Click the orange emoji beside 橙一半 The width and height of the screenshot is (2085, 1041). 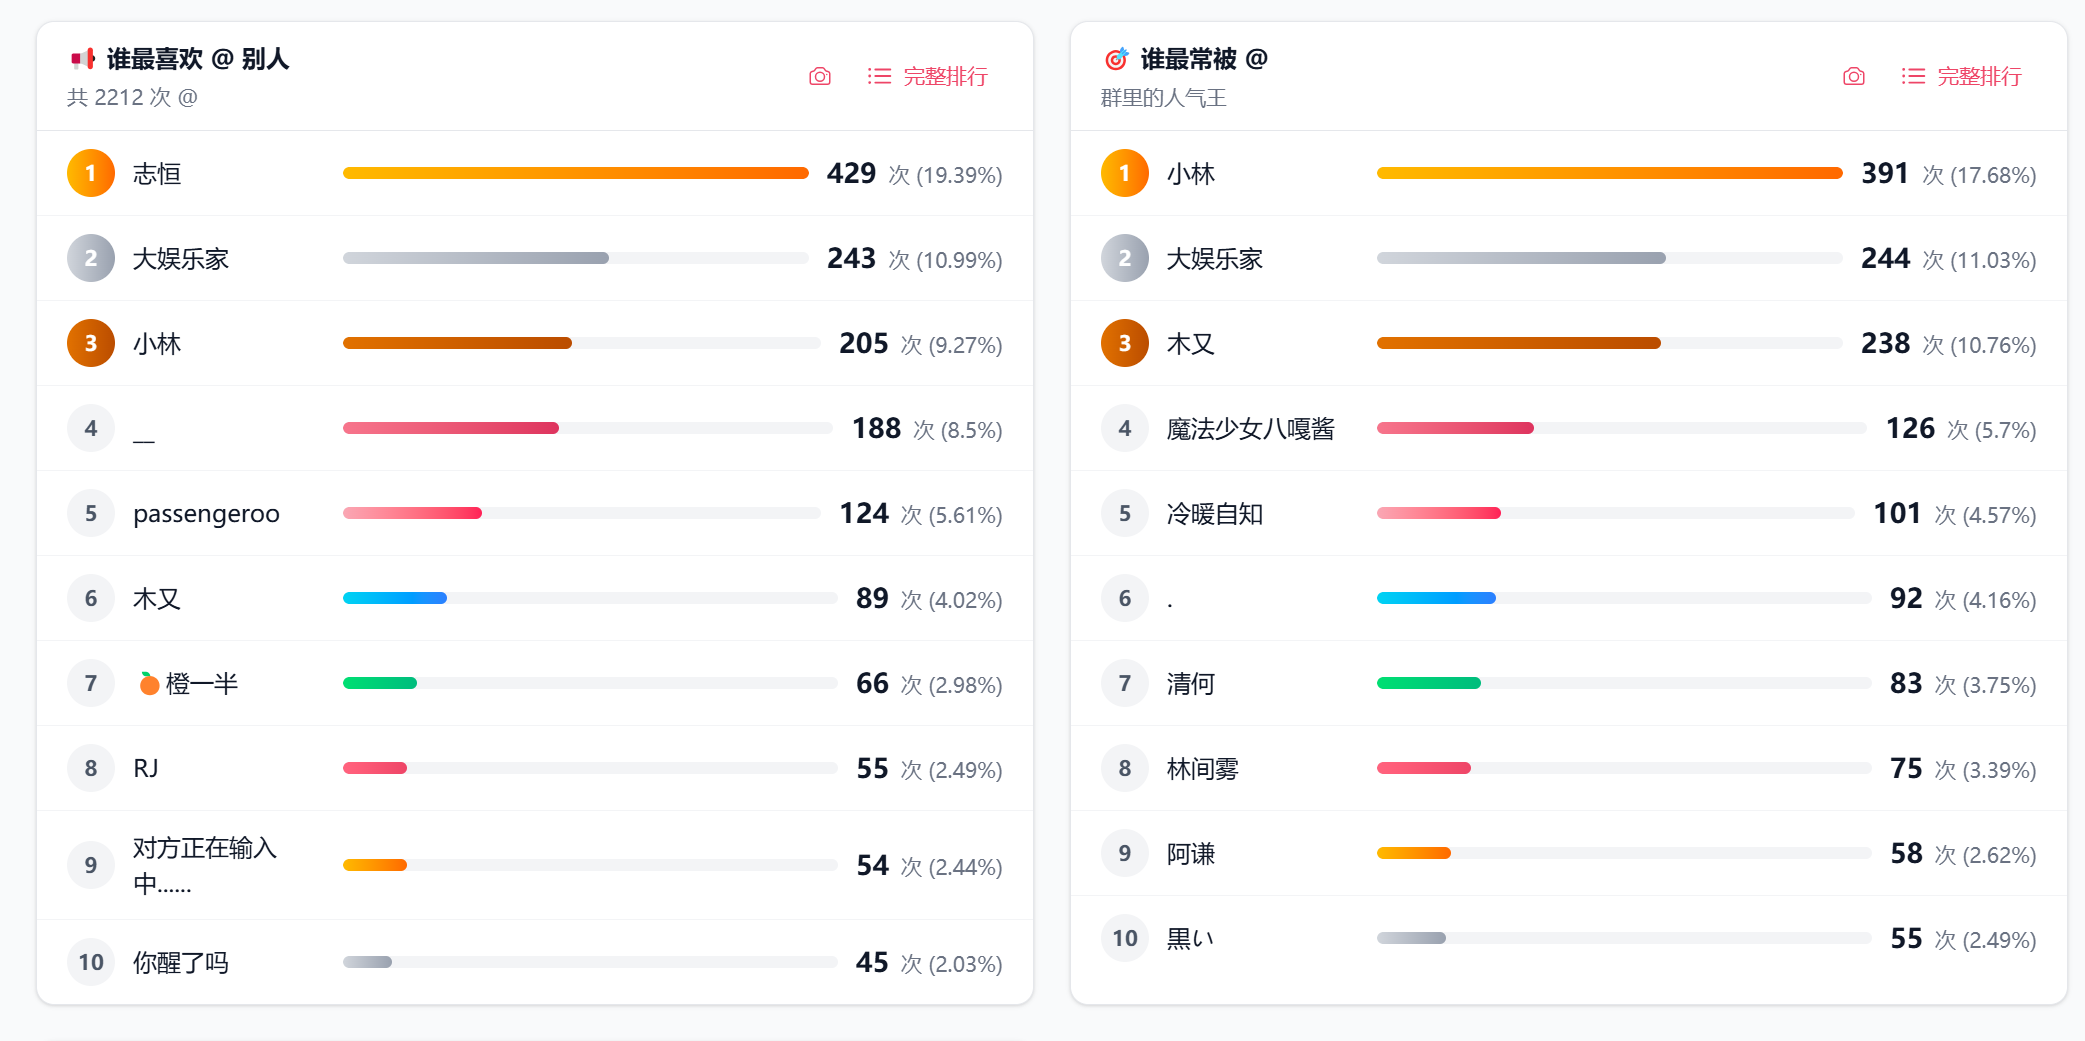149,684
